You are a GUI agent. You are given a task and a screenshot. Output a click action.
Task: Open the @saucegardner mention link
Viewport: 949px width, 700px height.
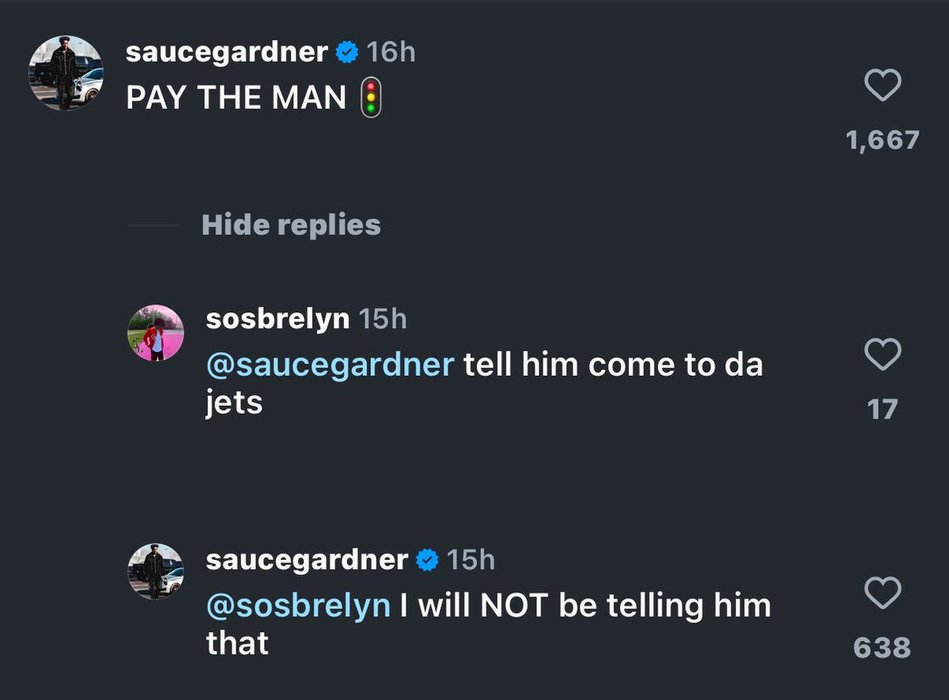330,364
